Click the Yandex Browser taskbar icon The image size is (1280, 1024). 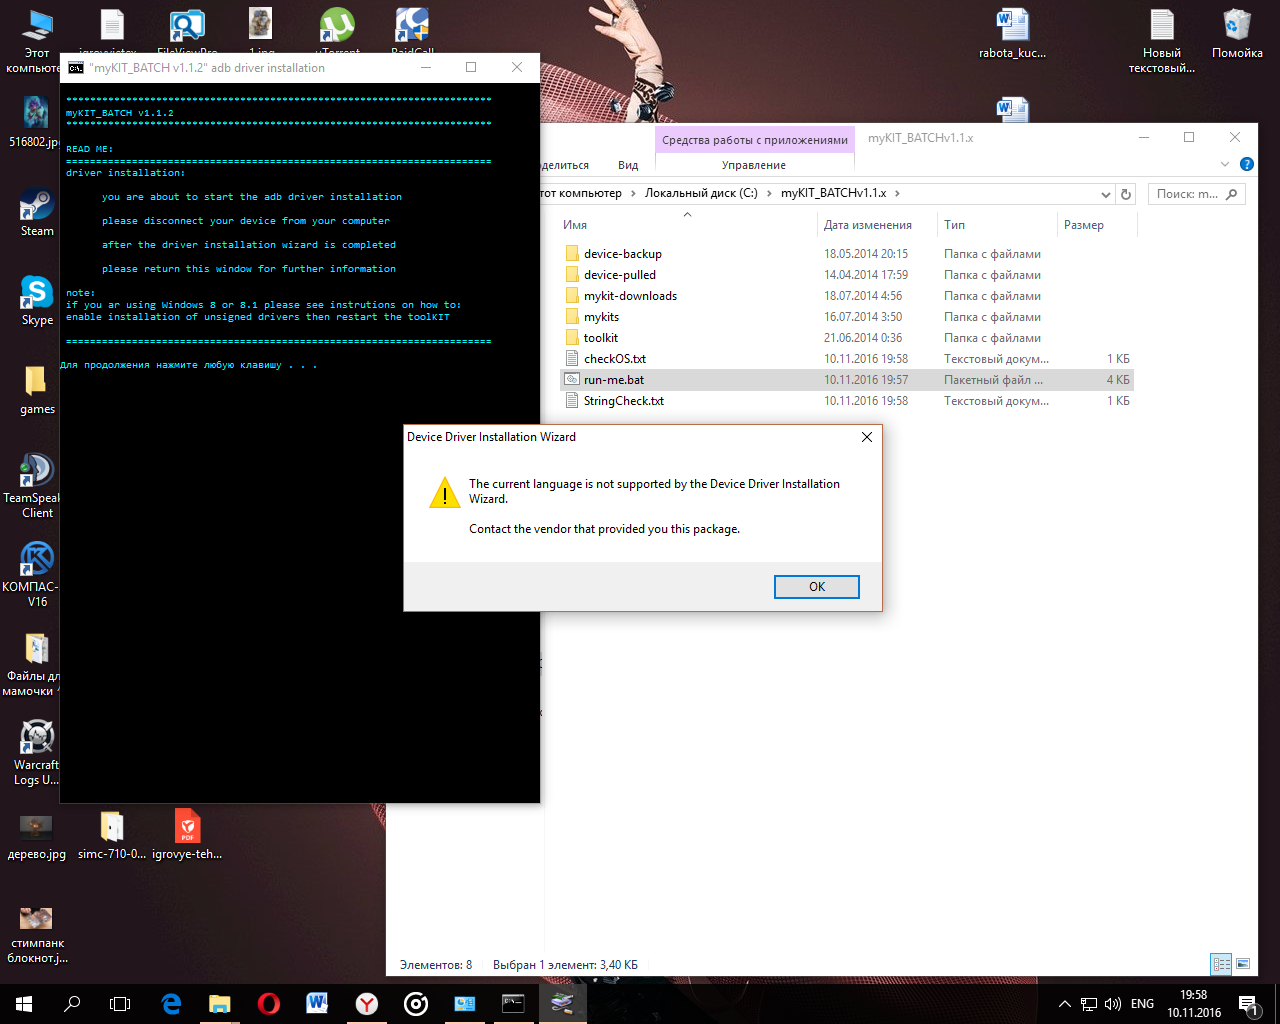[367, 1003]
